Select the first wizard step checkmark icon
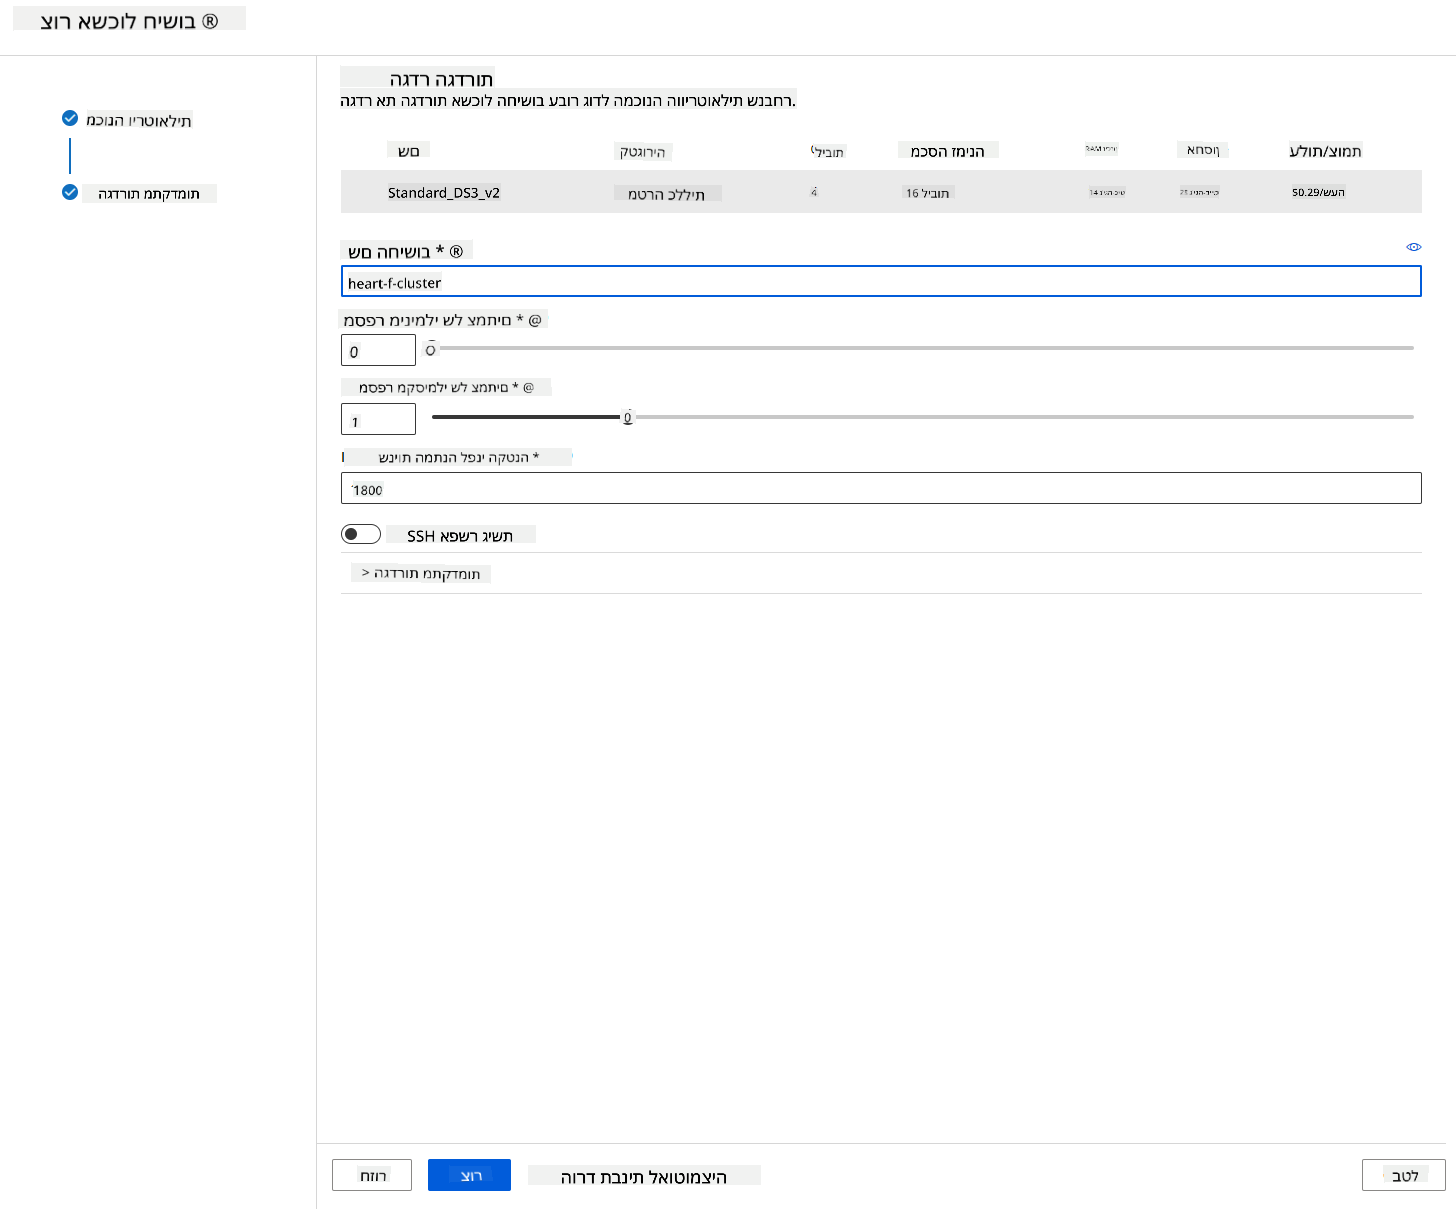 click(70, 118)
